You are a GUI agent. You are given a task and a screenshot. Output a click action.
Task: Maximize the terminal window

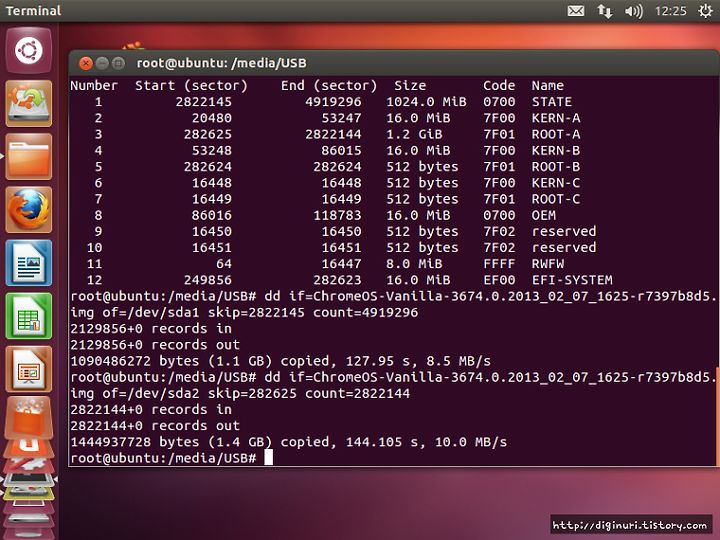pos(118,63)
